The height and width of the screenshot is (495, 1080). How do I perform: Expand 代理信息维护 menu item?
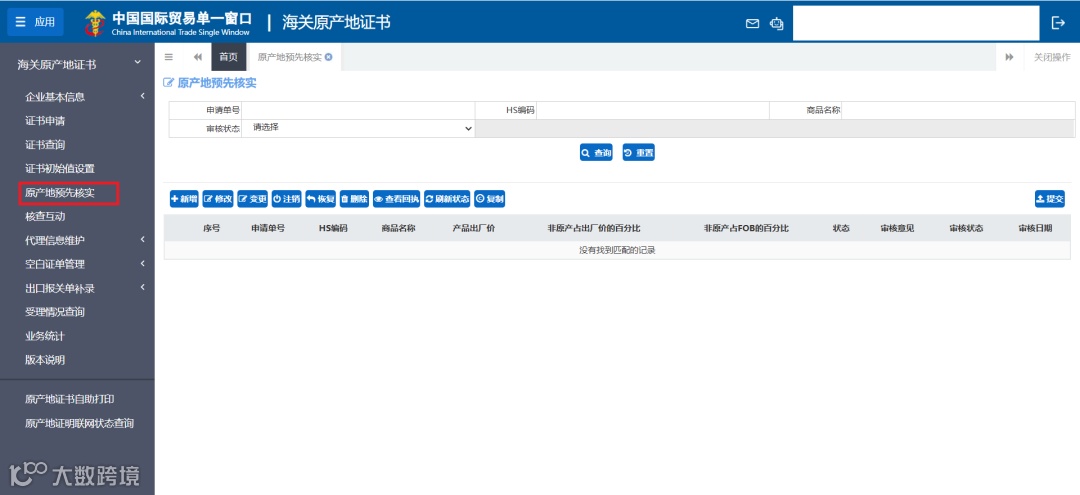77,240
